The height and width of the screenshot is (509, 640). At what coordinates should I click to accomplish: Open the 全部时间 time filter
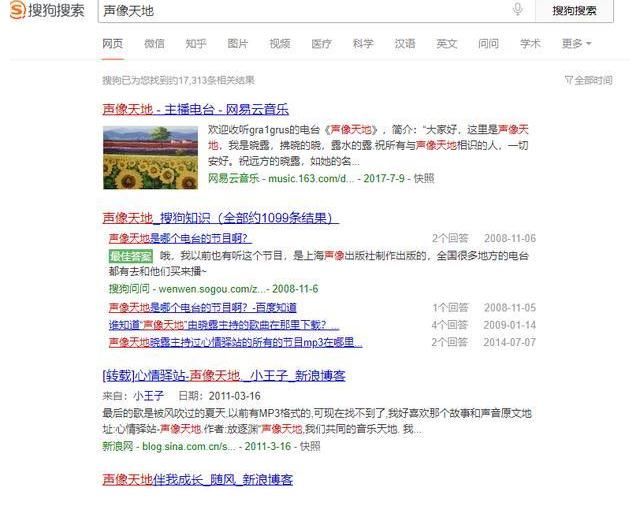click(589, 80)
